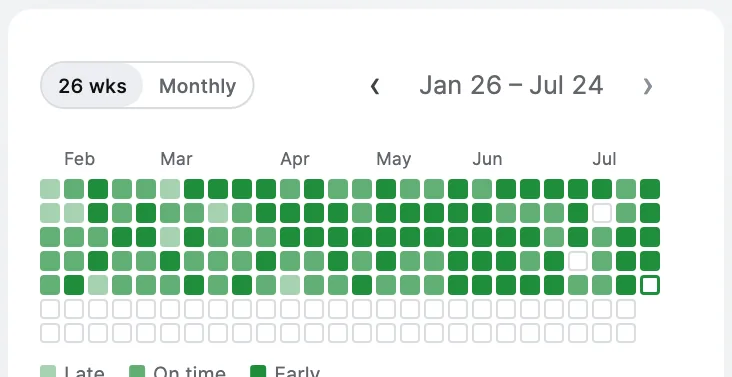Select the empty second-row cell under Jul

click(x=602, y=213)
